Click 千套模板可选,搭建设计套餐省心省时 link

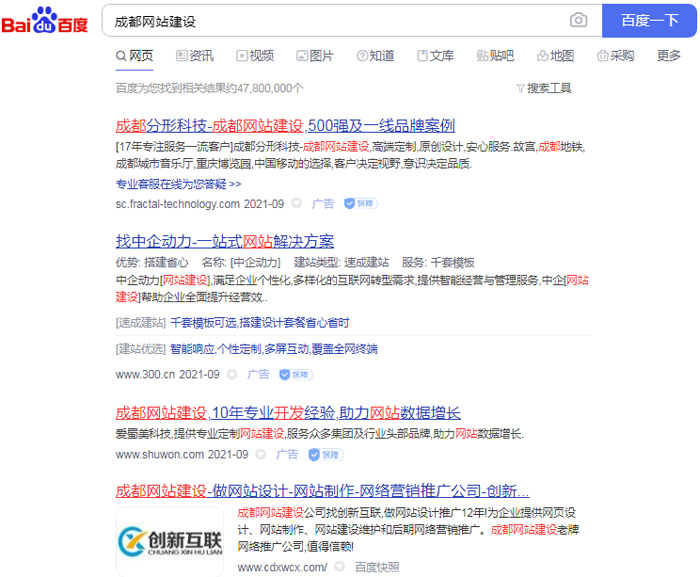click(260, 322)
